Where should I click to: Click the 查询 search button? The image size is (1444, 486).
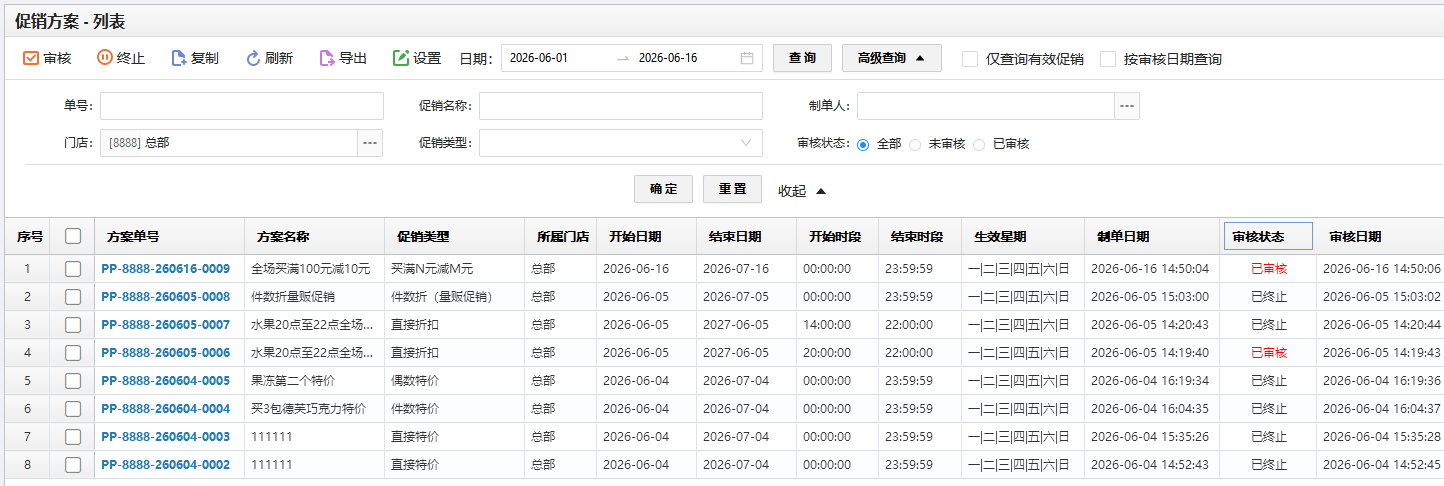(802, 58)
